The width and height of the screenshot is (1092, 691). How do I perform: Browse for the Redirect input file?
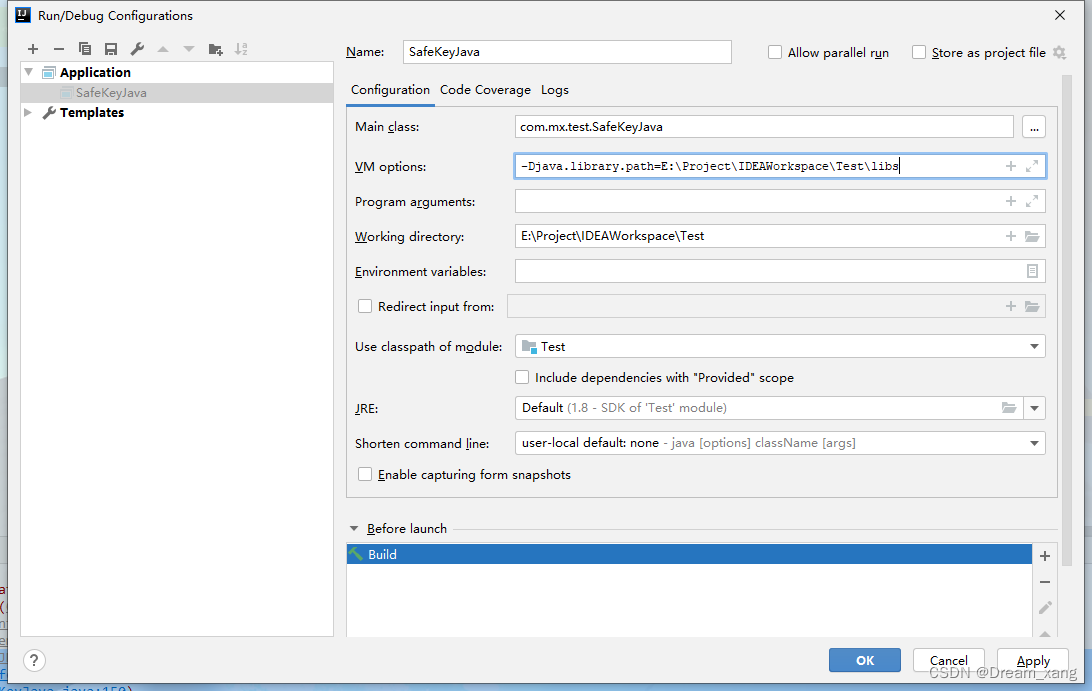click(1032, 306)
